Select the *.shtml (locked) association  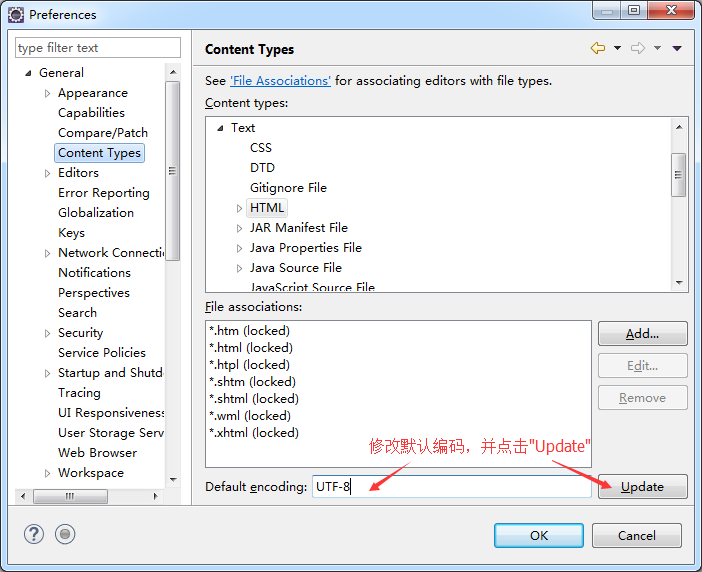pyautogui.click(x=254, y=399)
